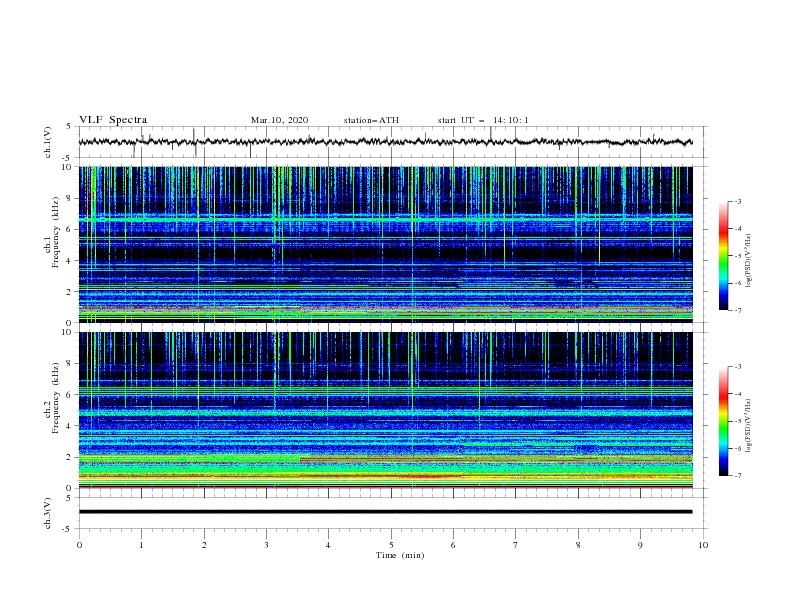The width and height of the screenshot is (792, 612).
Task: Click the date 'Mar.10, 2020'
Action: click(279, 120)
